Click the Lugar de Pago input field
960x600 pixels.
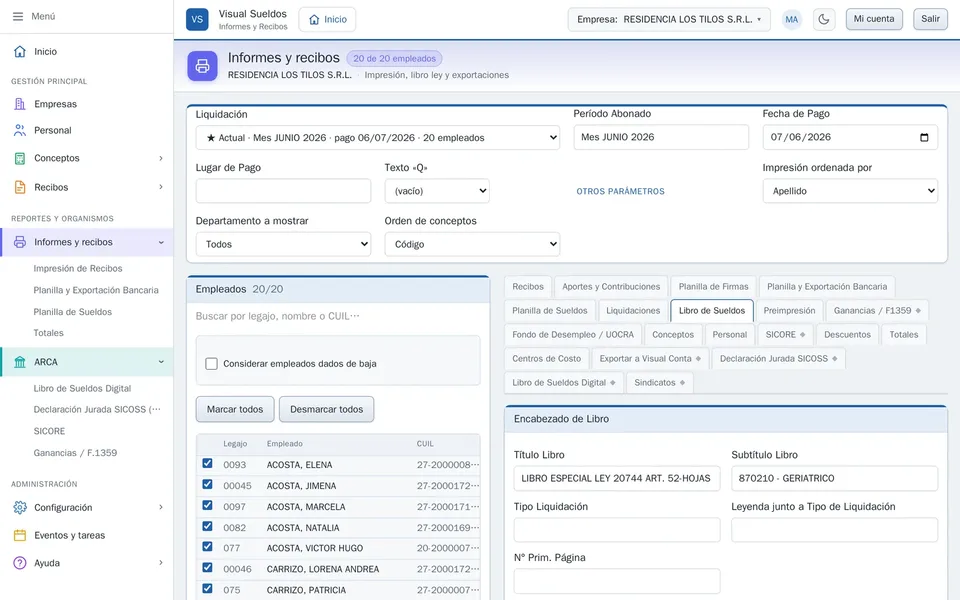click(x=283, y=191)
